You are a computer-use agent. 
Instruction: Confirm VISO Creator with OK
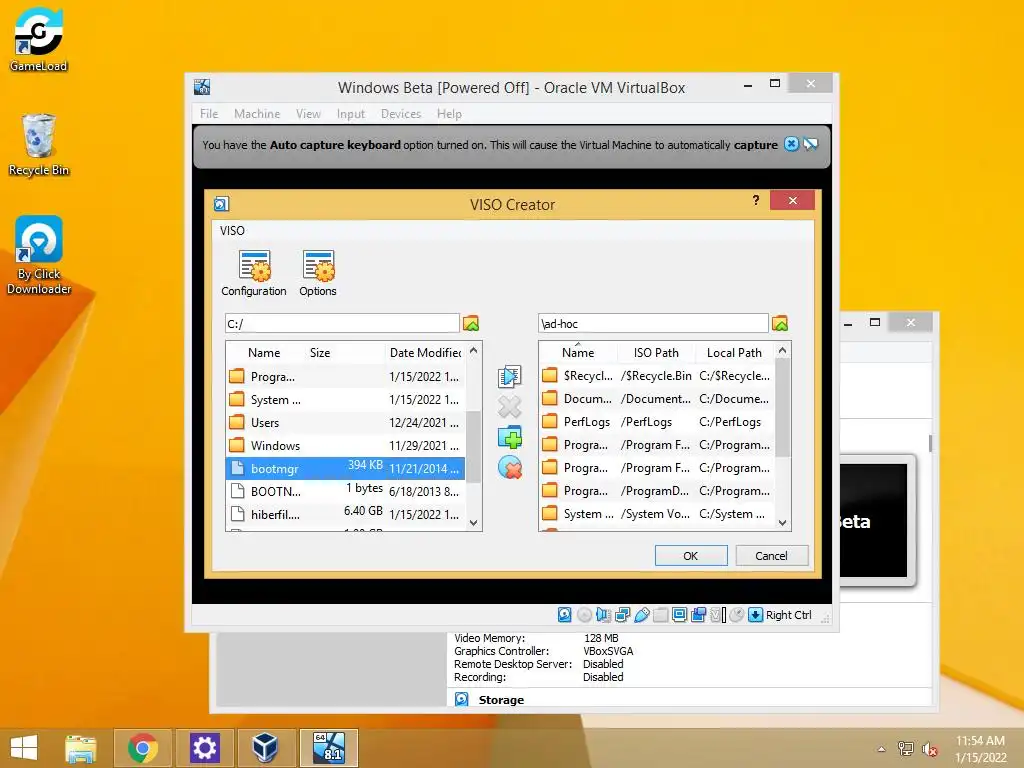point(691,556)
